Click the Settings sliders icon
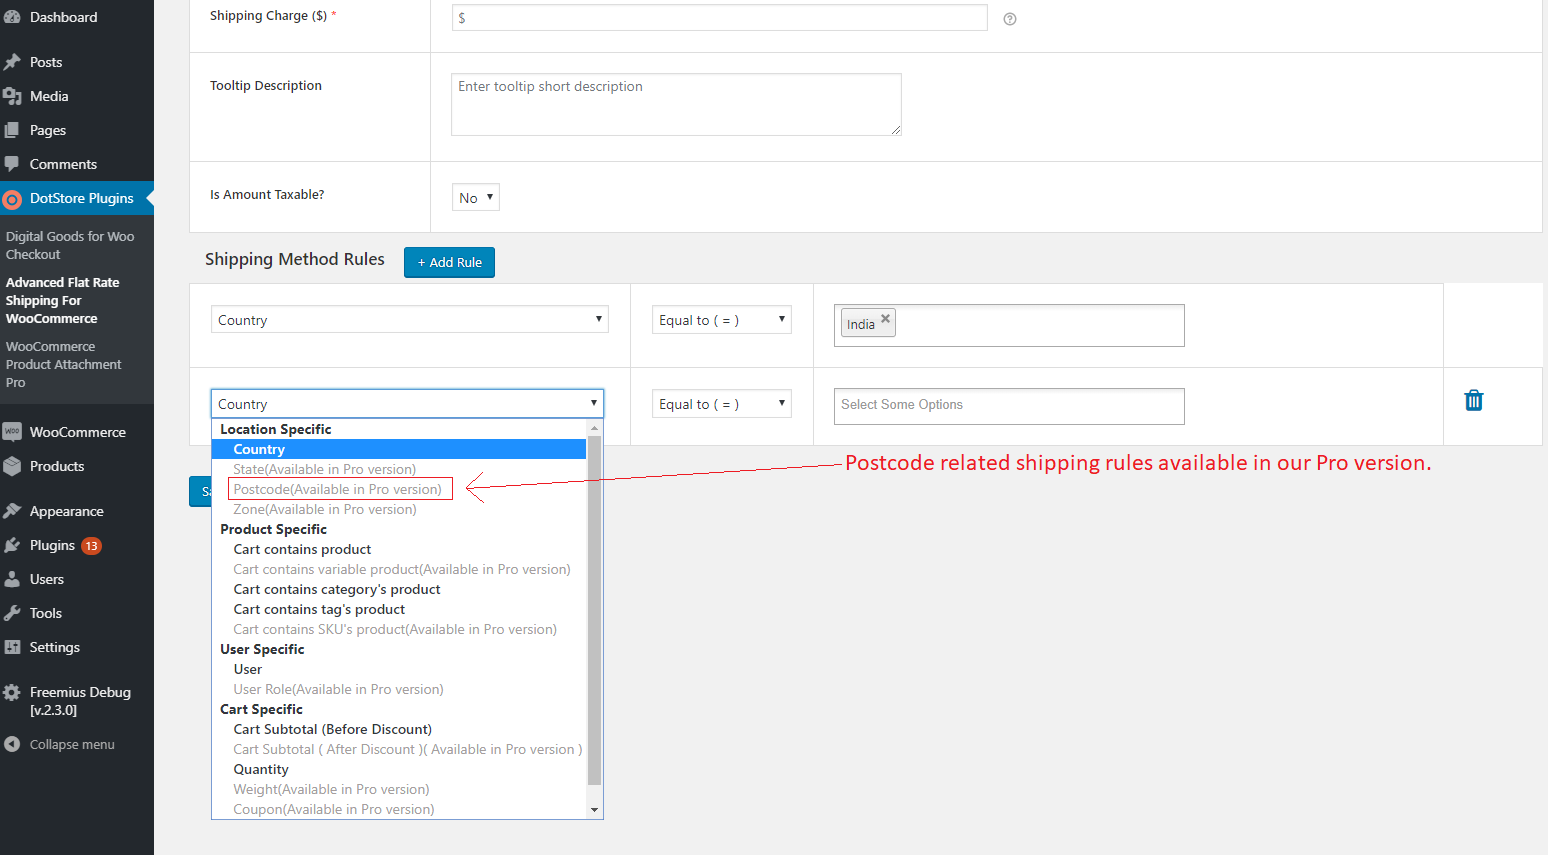Viewport: 1548px width, 855px height. coord(12,647)
